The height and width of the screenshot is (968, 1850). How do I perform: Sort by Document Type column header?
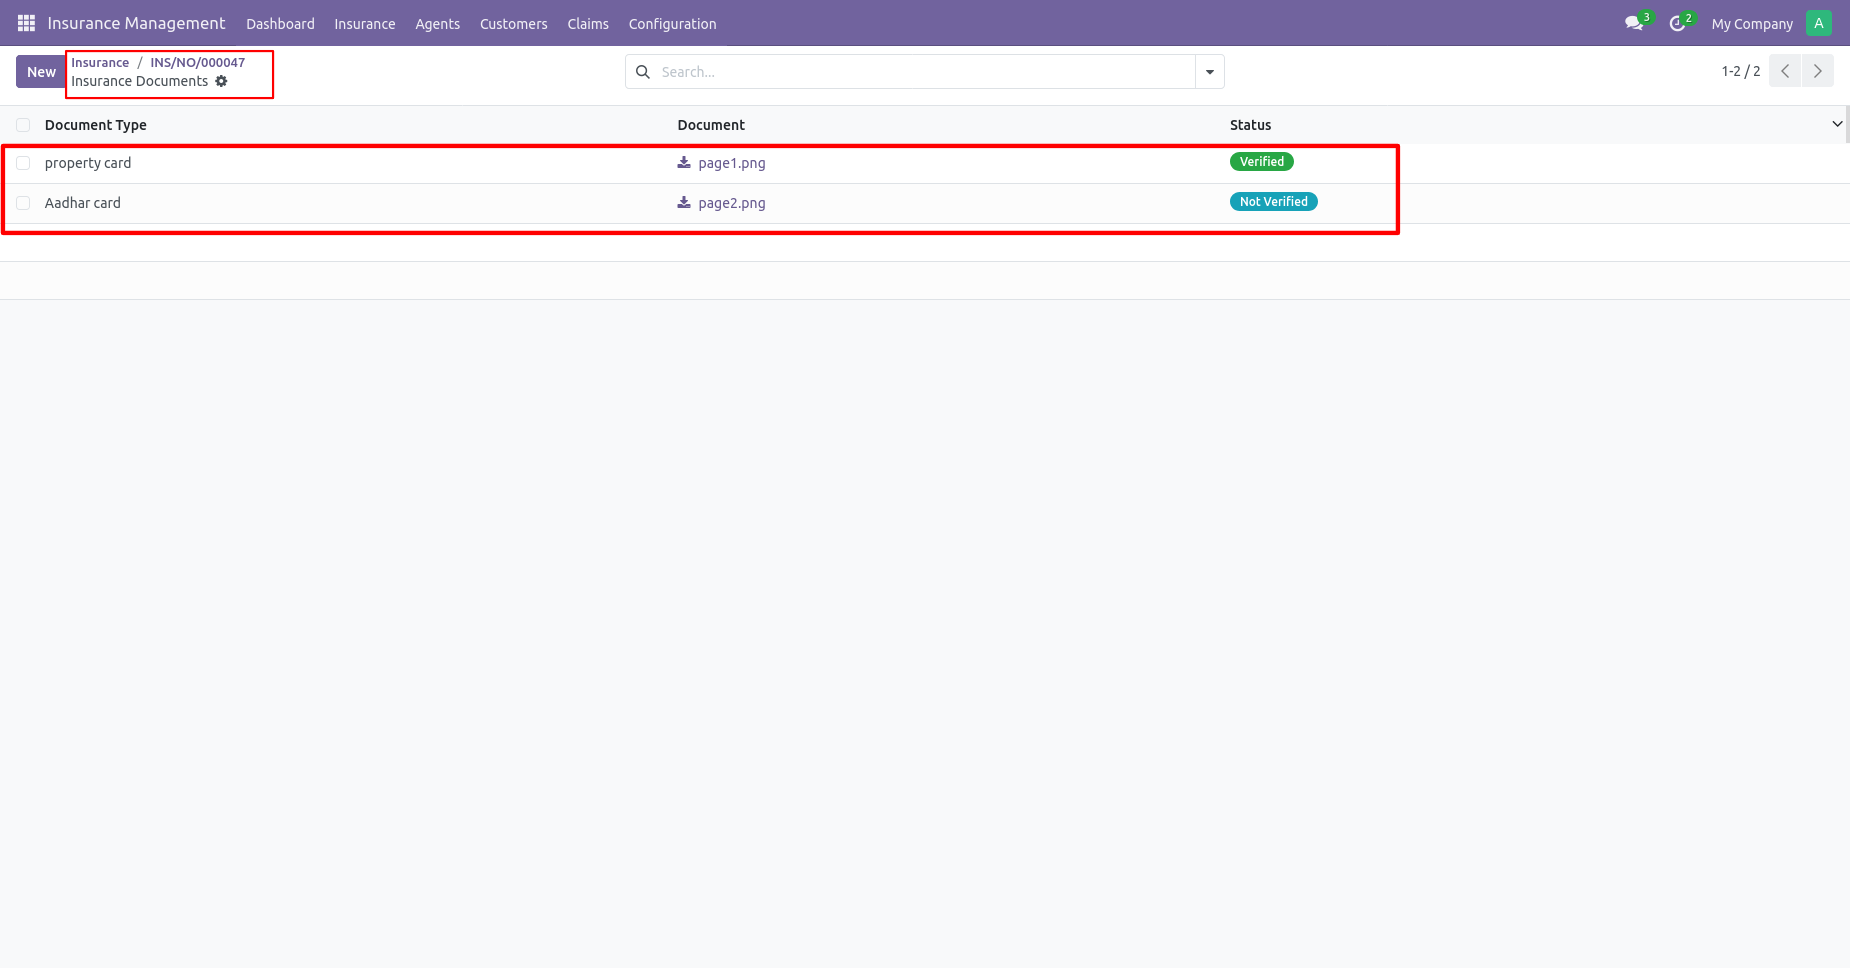[x=96, y=125]
